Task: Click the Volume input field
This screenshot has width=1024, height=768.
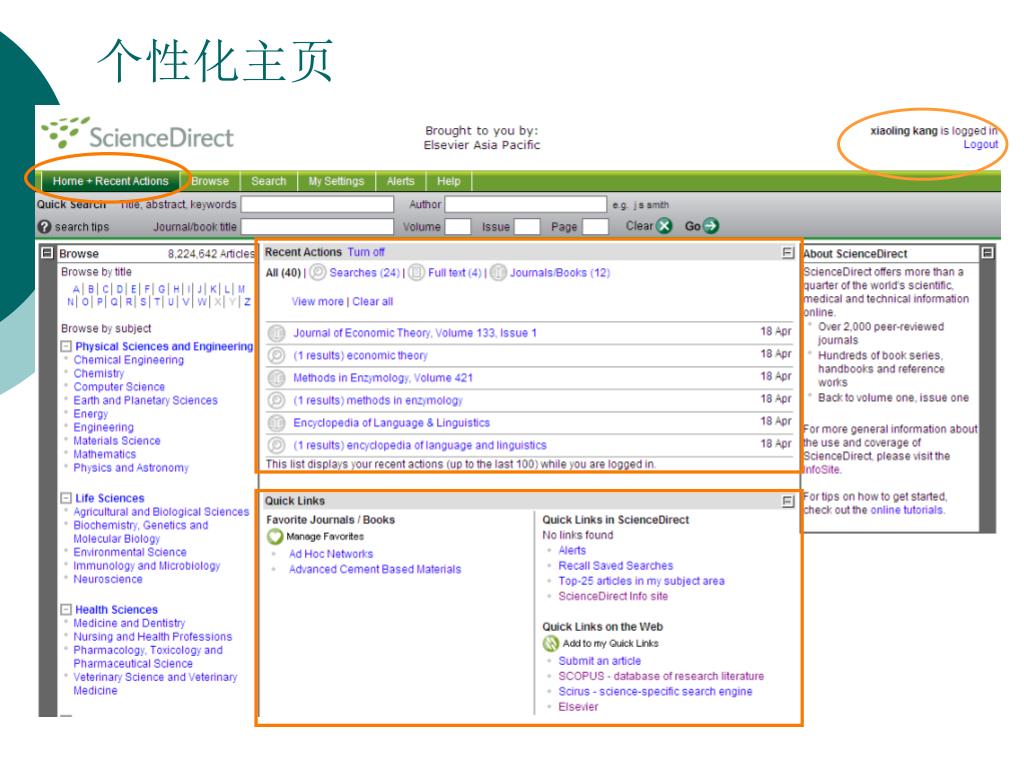Action: pyautogui.click(x=458, y=227)
